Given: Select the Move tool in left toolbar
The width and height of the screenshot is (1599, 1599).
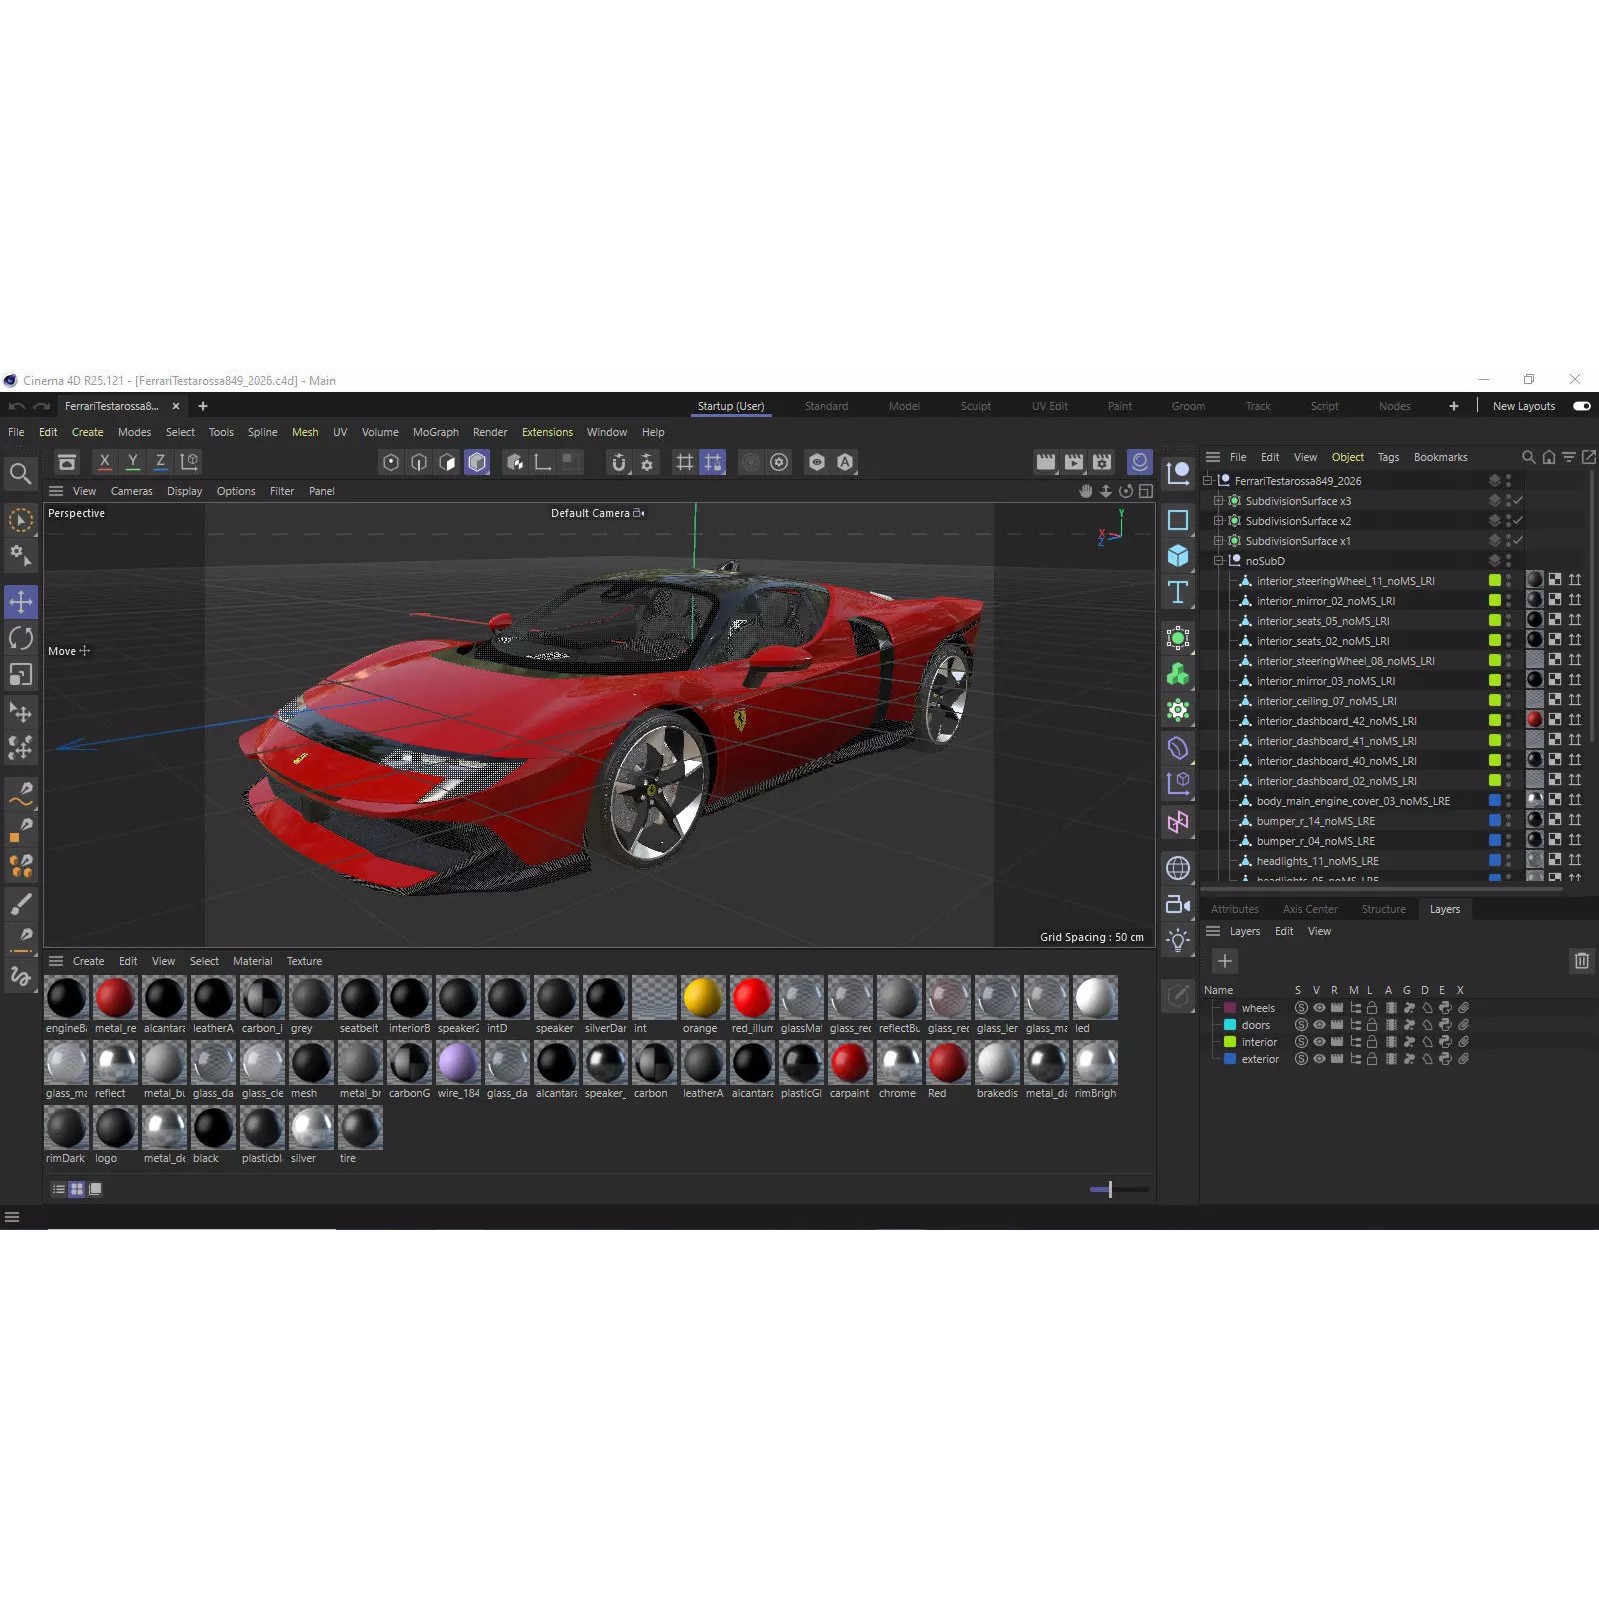Looking at the screenshot, I should (x=21, y=601).
